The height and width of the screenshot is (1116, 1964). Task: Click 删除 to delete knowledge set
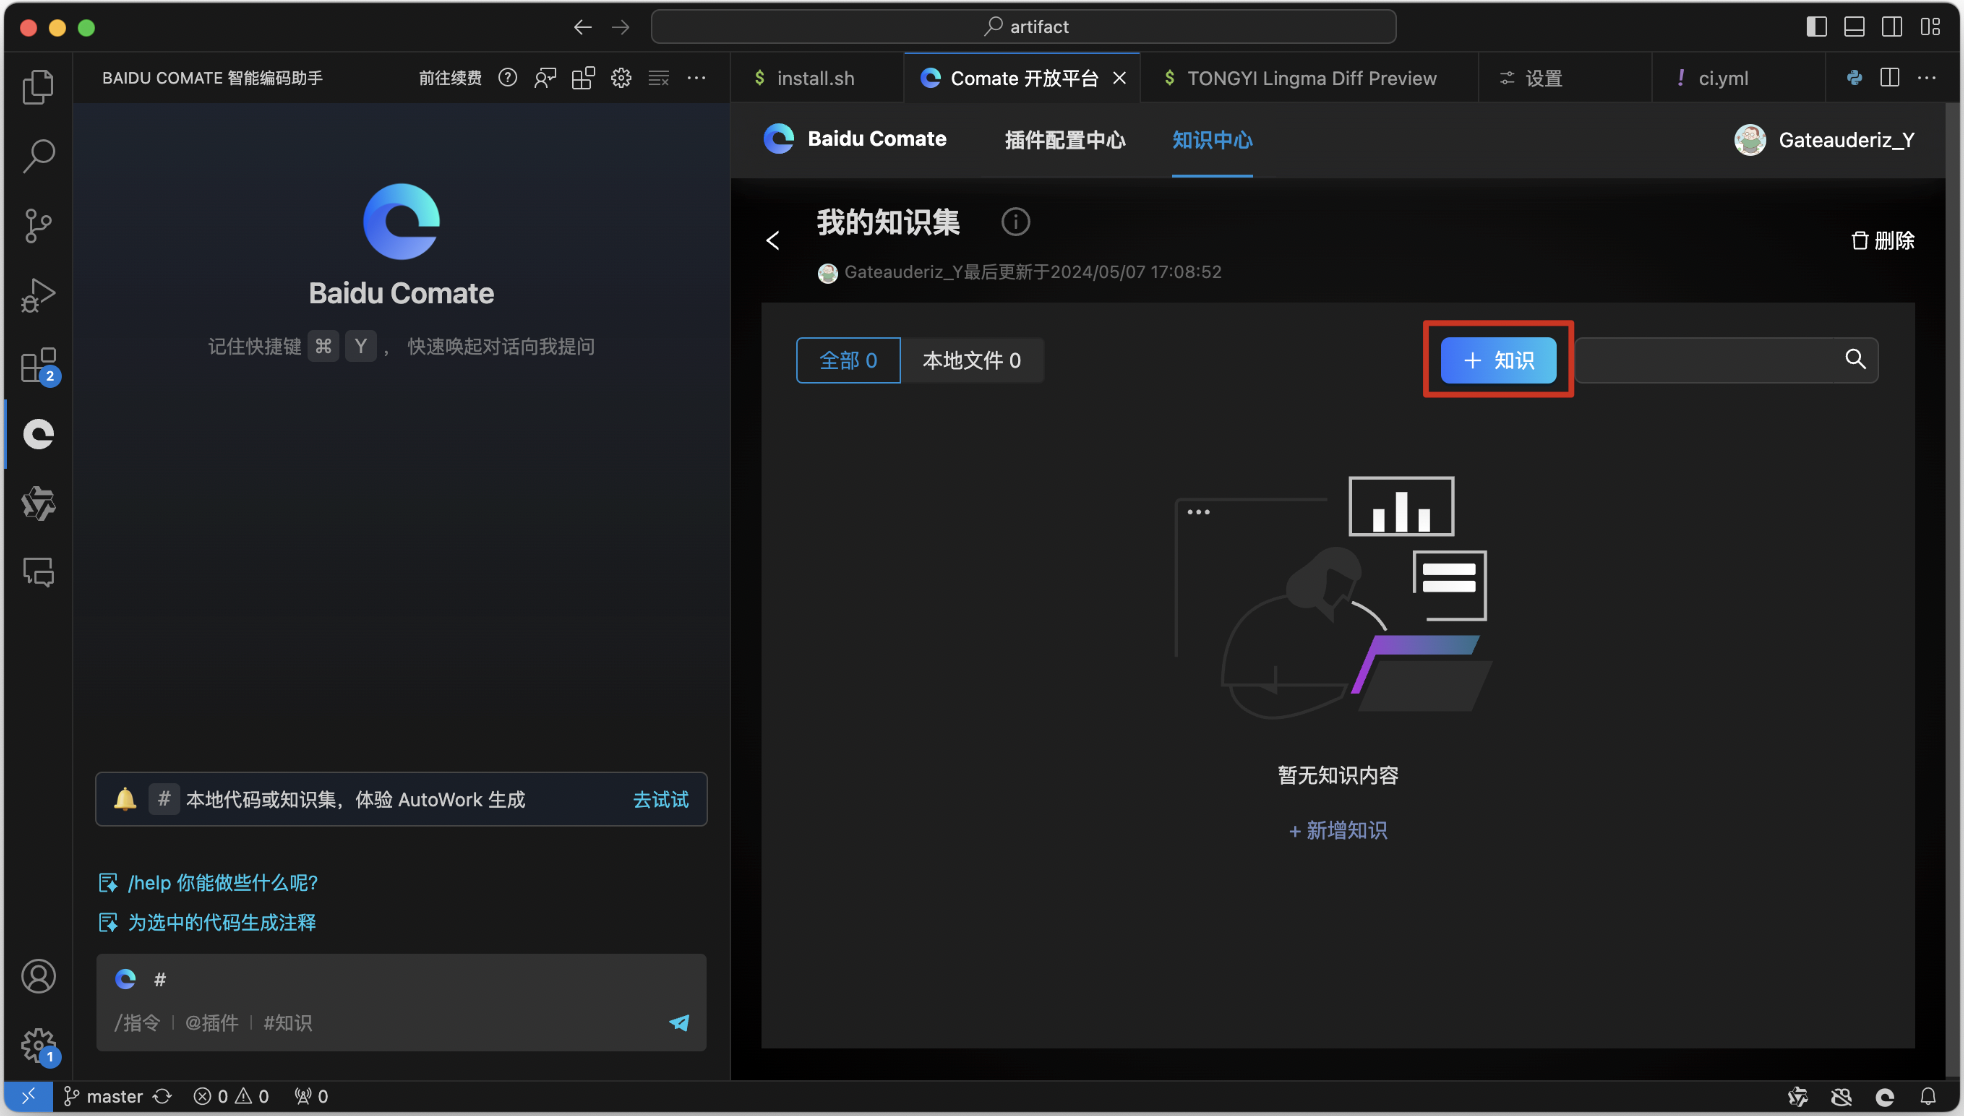[x=1883, y=240]
